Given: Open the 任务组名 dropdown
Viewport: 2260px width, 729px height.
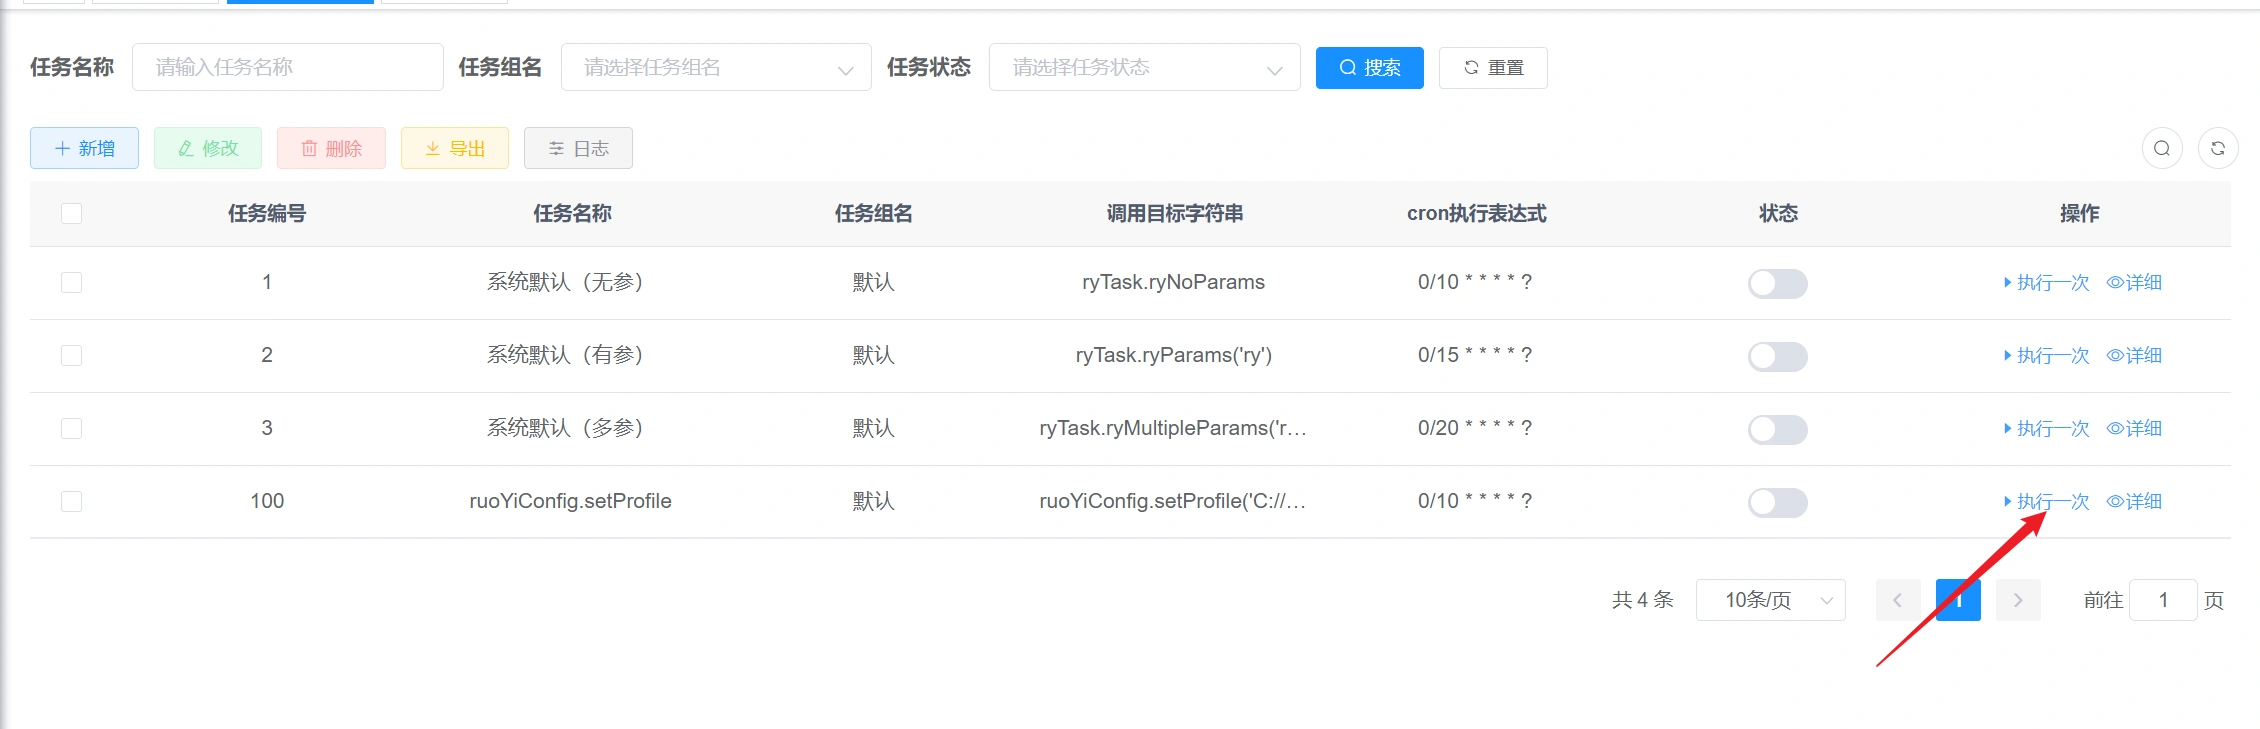Looking at the screenshot, I should tap(715, 68).
